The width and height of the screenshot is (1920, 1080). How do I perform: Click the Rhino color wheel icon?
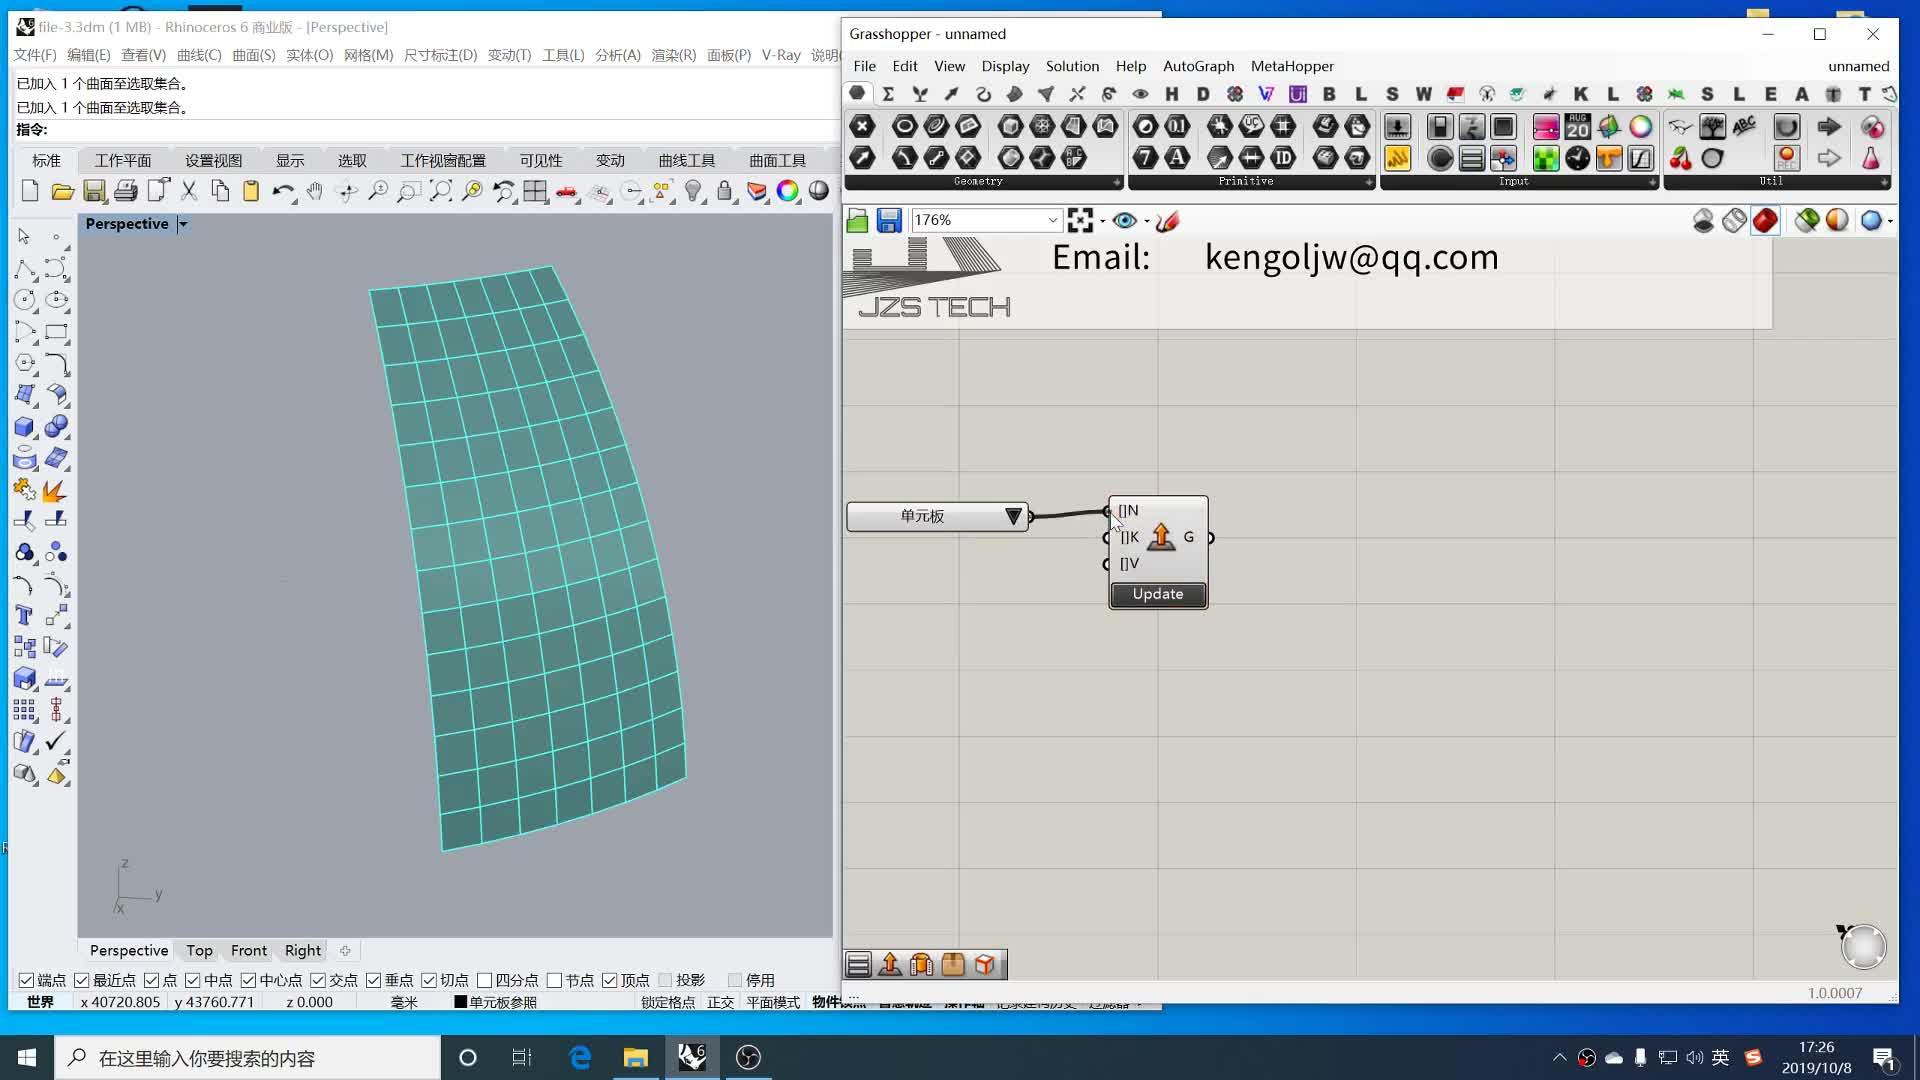[788, 191]
